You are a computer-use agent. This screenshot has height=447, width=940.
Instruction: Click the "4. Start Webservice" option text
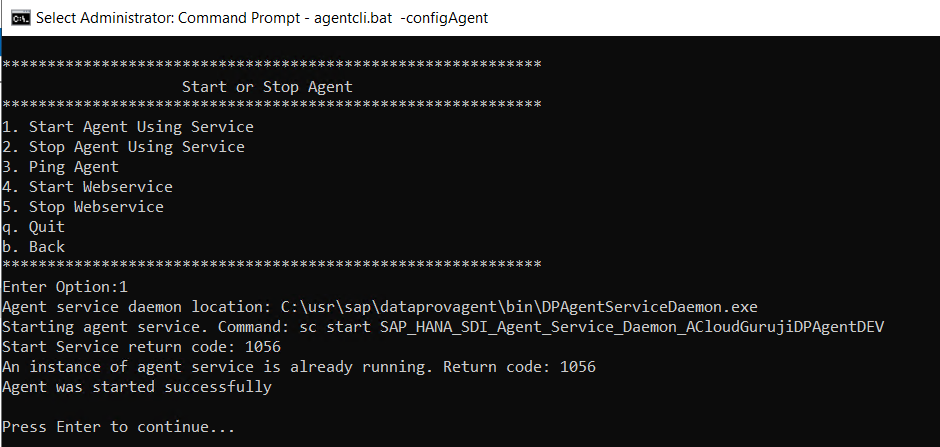[88, 187]
